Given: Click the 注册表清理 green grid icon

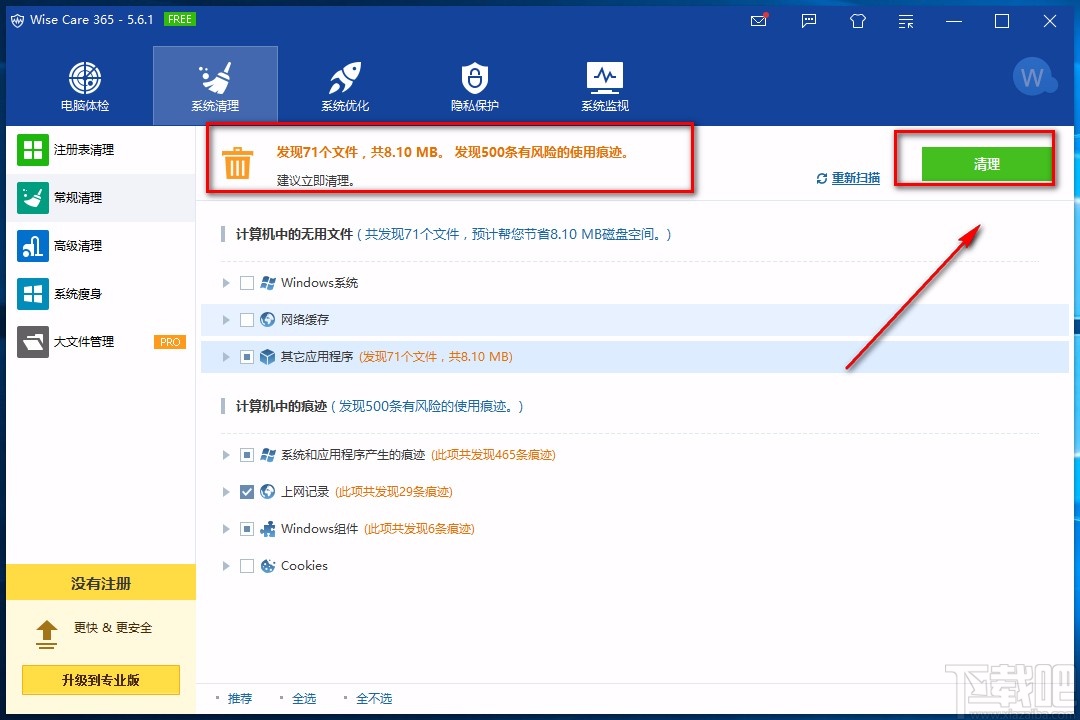Looking at the screenshot, I should (x=32, y=150).
